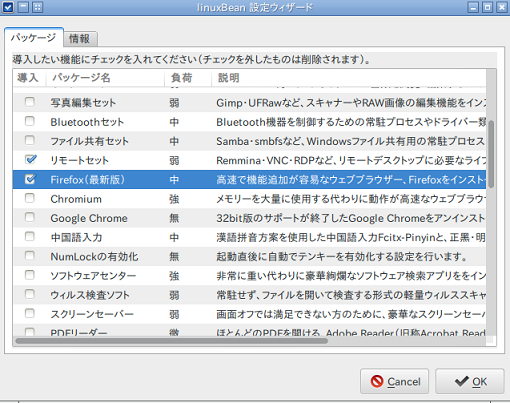Click the horizontal scrollbar under the list
This screenshot has height=403, width=510.
tap(172, 341)
